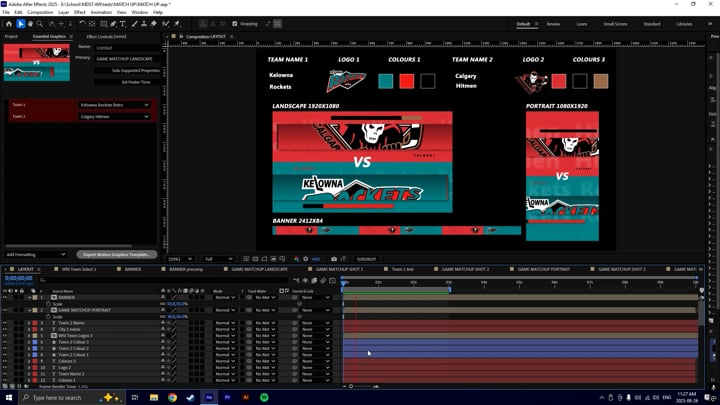Open the Add Formatting dropdown
The width and height of the screenshot is (720, 405).
(x=36, y=254)
